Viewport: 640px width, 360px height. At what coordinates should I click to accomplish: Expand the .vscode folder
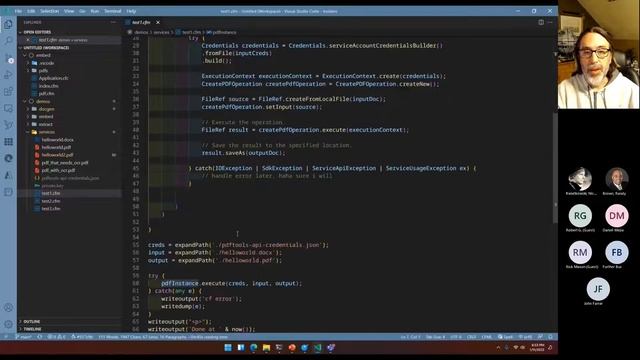click(47, 63)
